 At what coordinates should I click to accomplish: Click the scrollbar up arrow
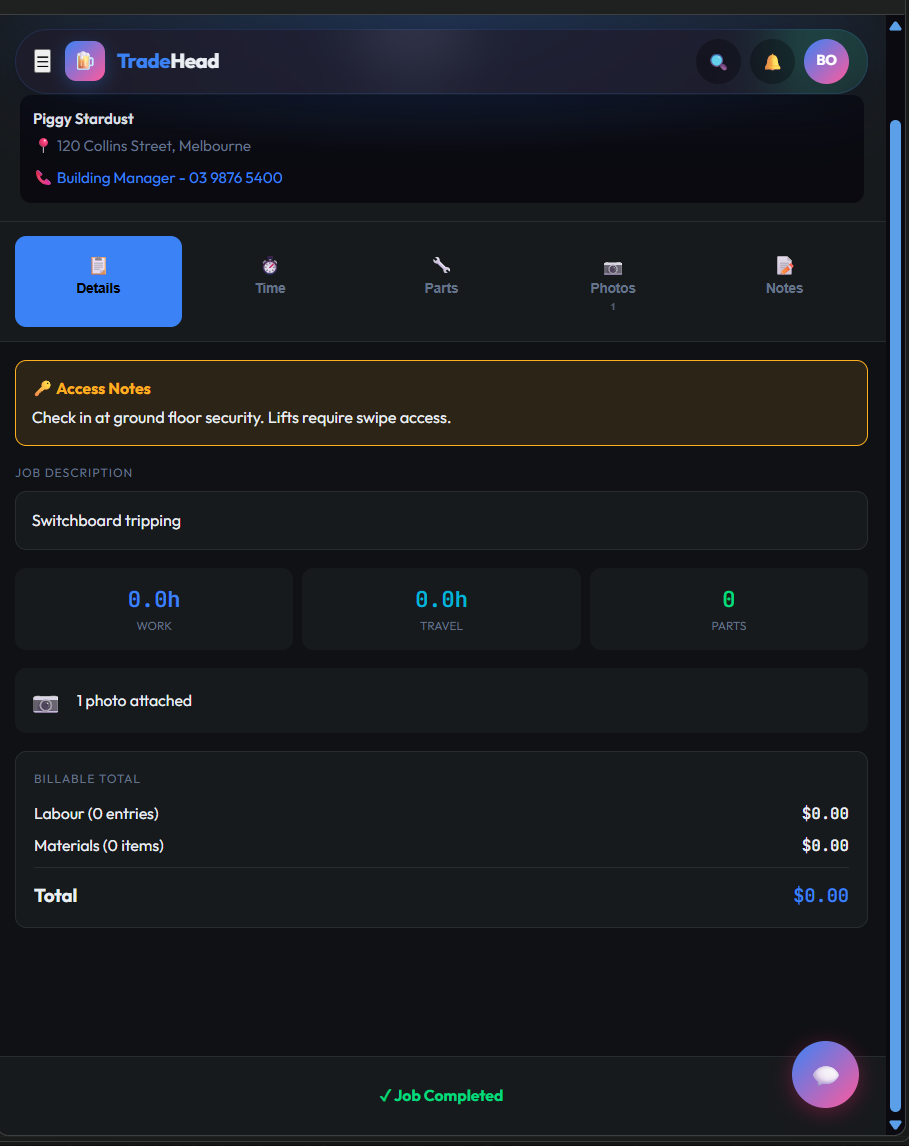click(895, 26)
